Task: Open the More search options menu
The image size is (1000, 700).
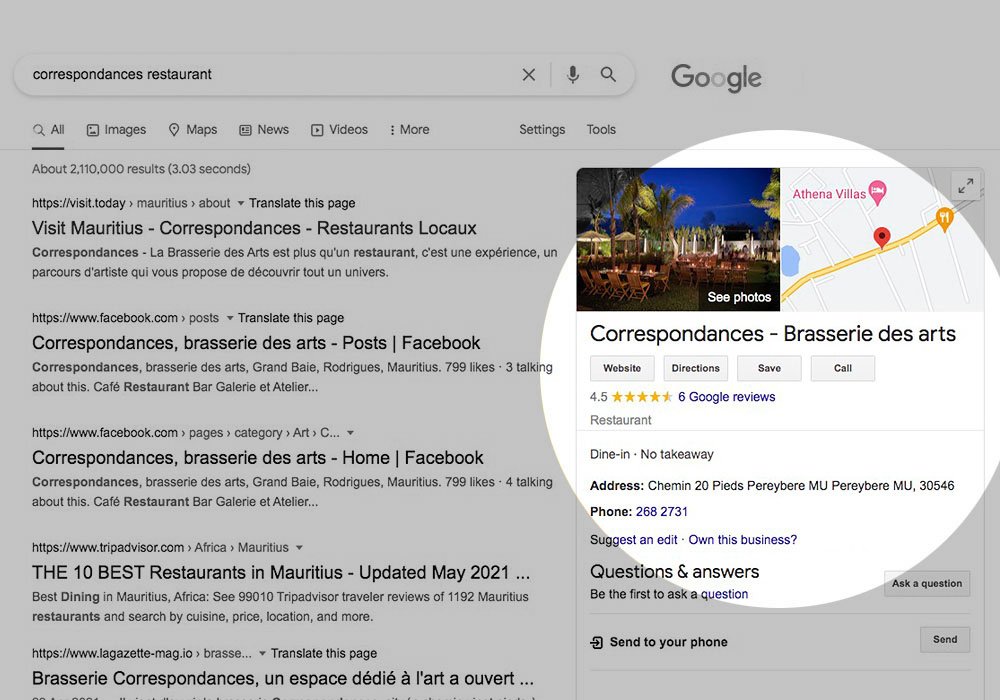Action: click(x=409, y=130)
